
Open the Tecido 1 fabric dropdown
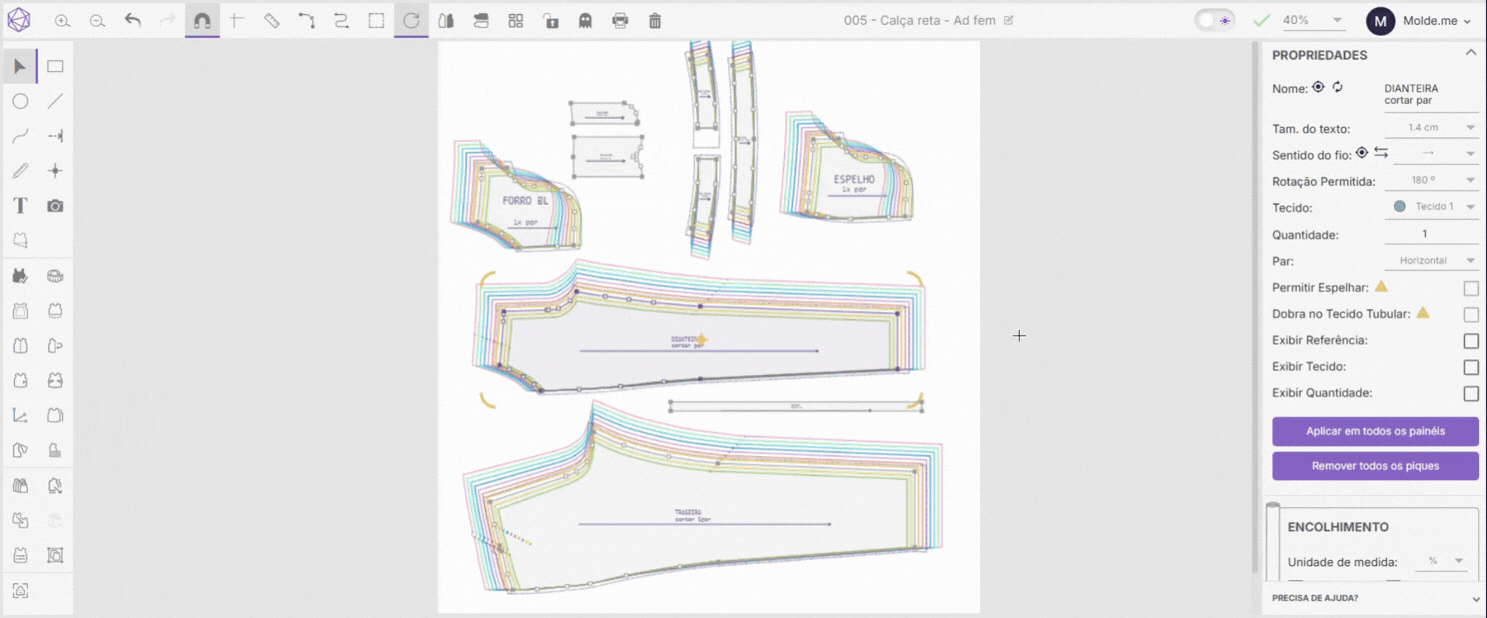tap(1431, 207)
